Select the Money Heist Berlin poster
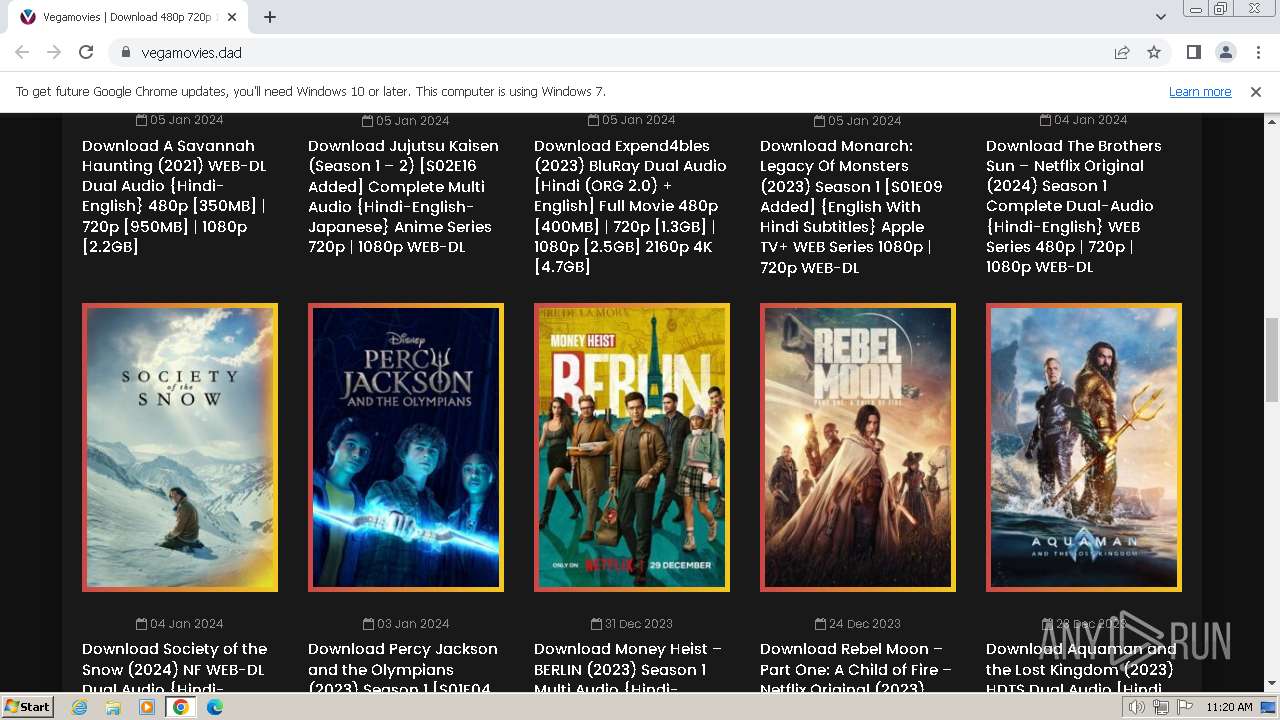Image resolution: width=1280 pixels, height=720 pixels. (x=632, y=447)
